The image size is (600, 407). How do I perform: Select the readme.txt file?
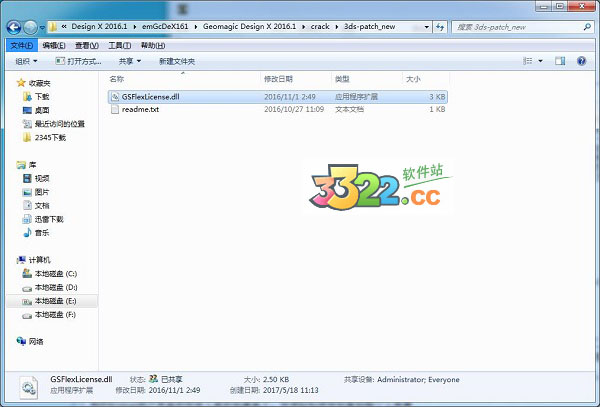point(277,109)
